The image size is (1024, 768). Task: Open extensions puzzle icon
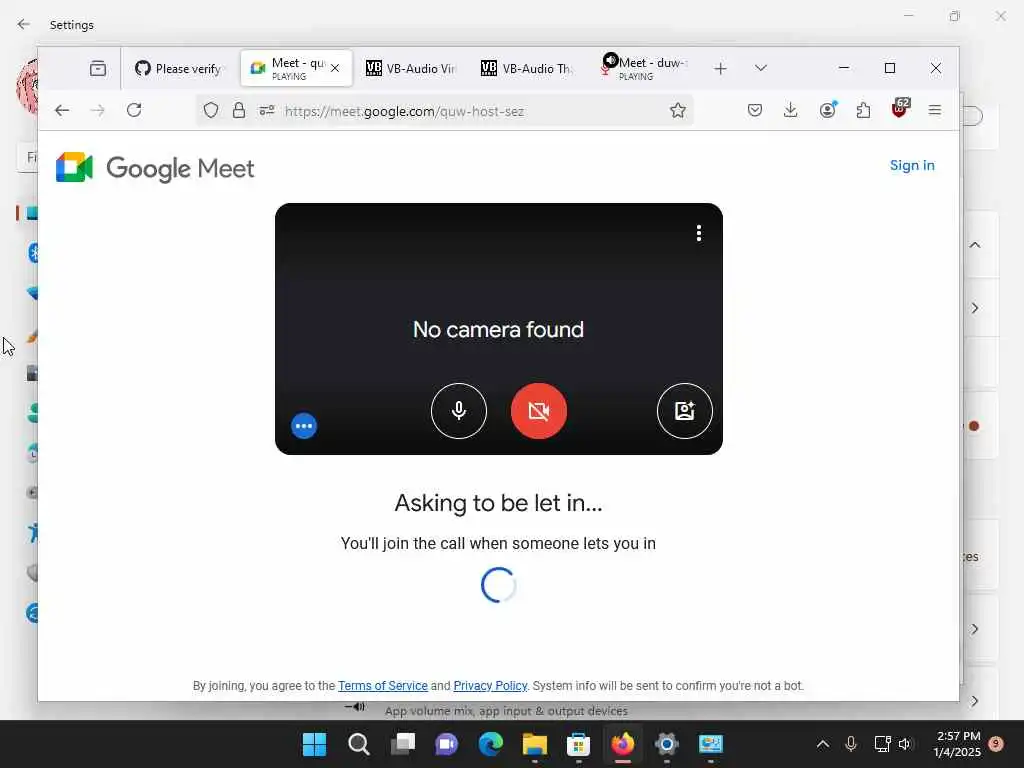863,110
